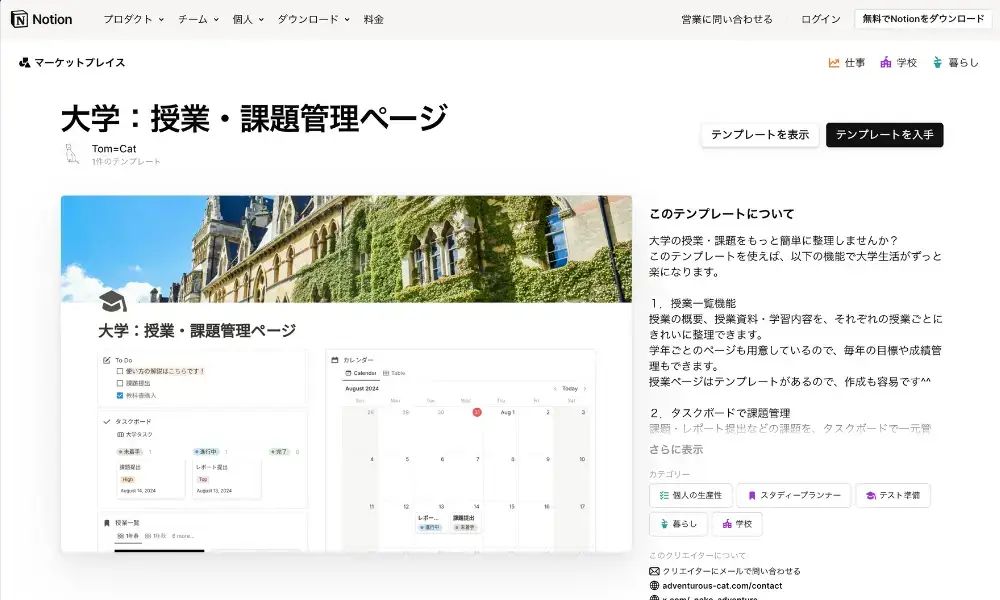Click the 完了 status column label
Image resolution: width=1000 pixels, height=600 pixels.
[279, 451]
